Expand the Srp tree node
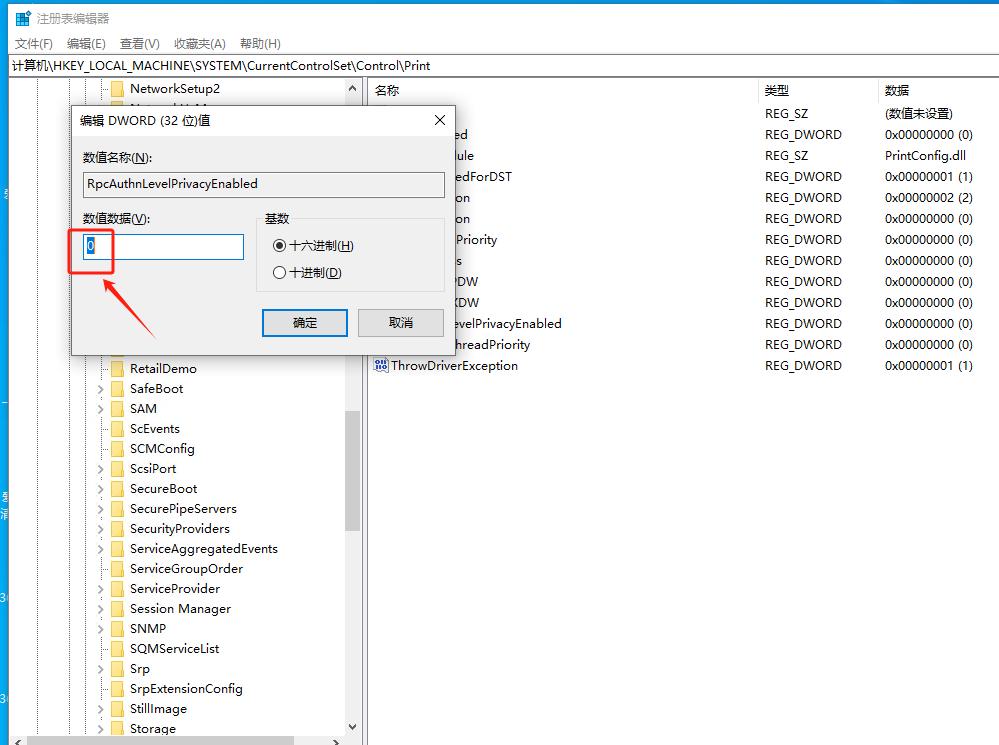The width and height of the screenshot is (999, 745). click(x=101, y=668)
